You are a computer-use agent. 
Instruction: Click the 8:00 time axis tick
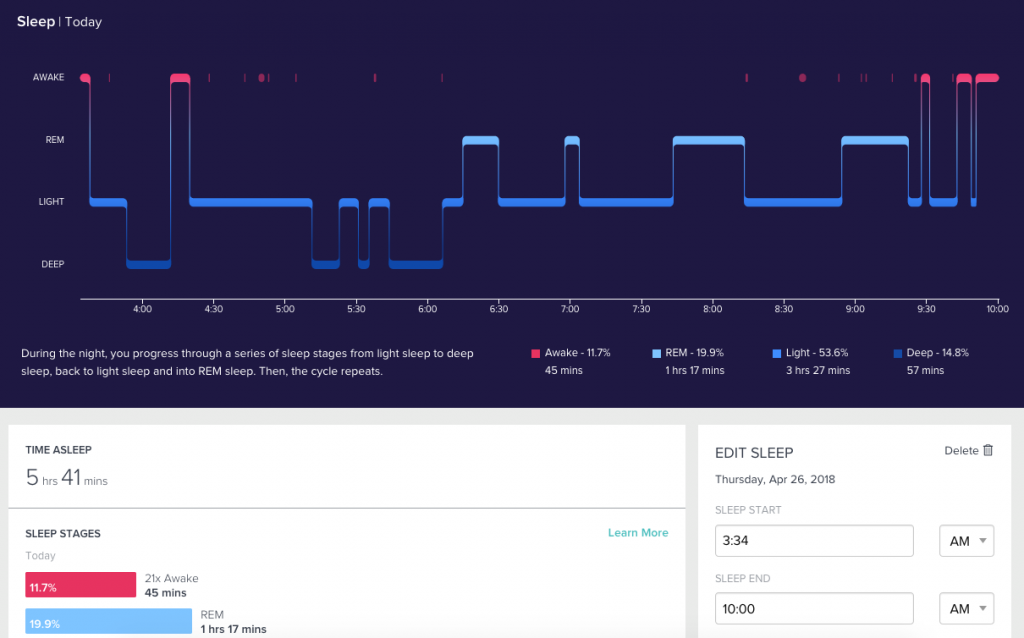pos(712,309)
